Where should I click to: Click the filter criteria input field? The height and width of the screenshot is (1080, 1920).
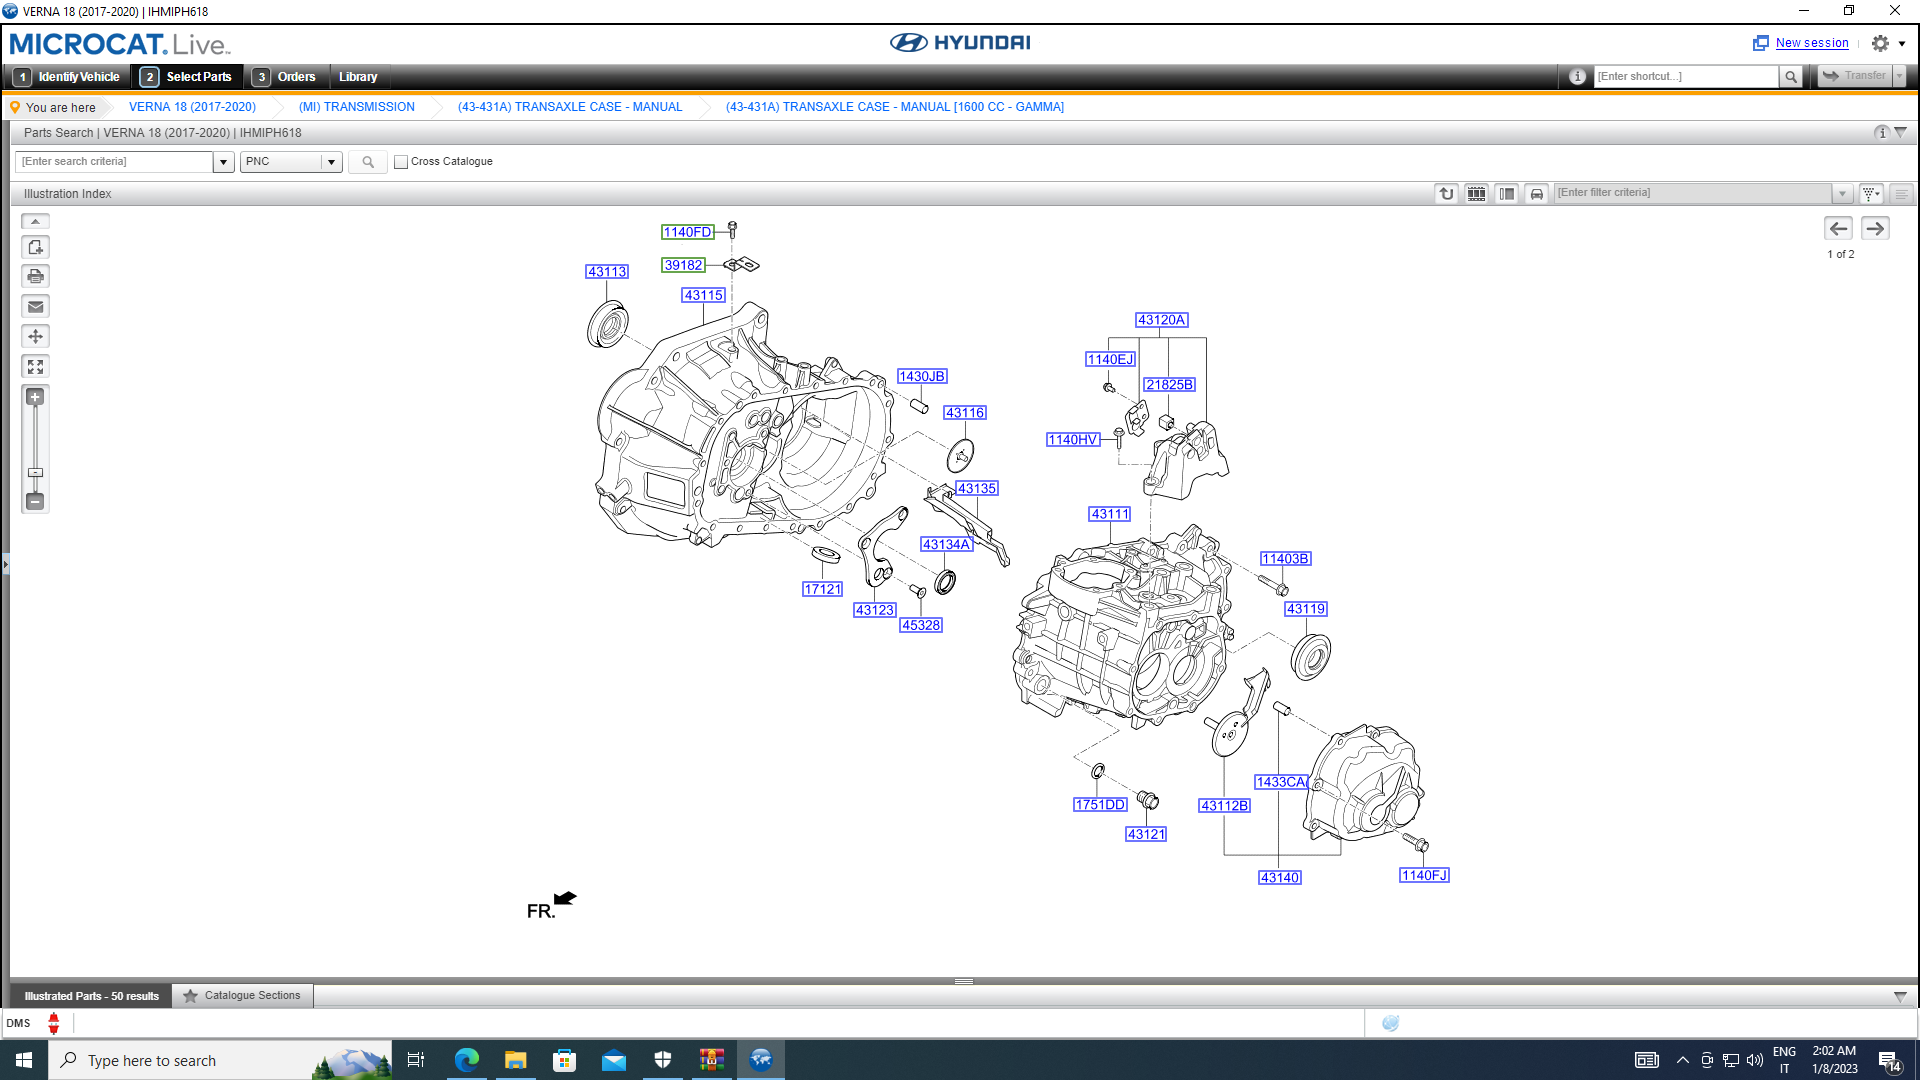tap(1692, 193)
